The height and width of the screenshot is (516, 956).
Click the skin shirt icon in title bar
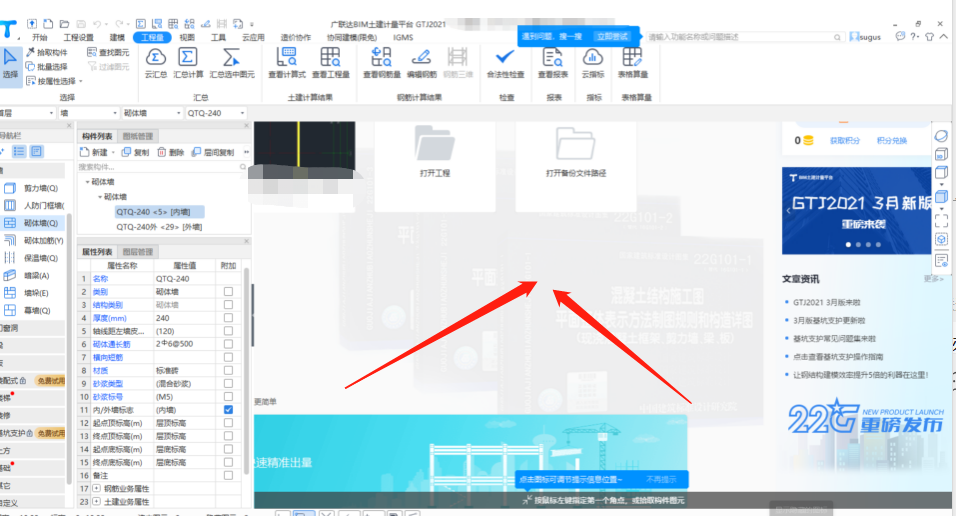coord(929,37)
